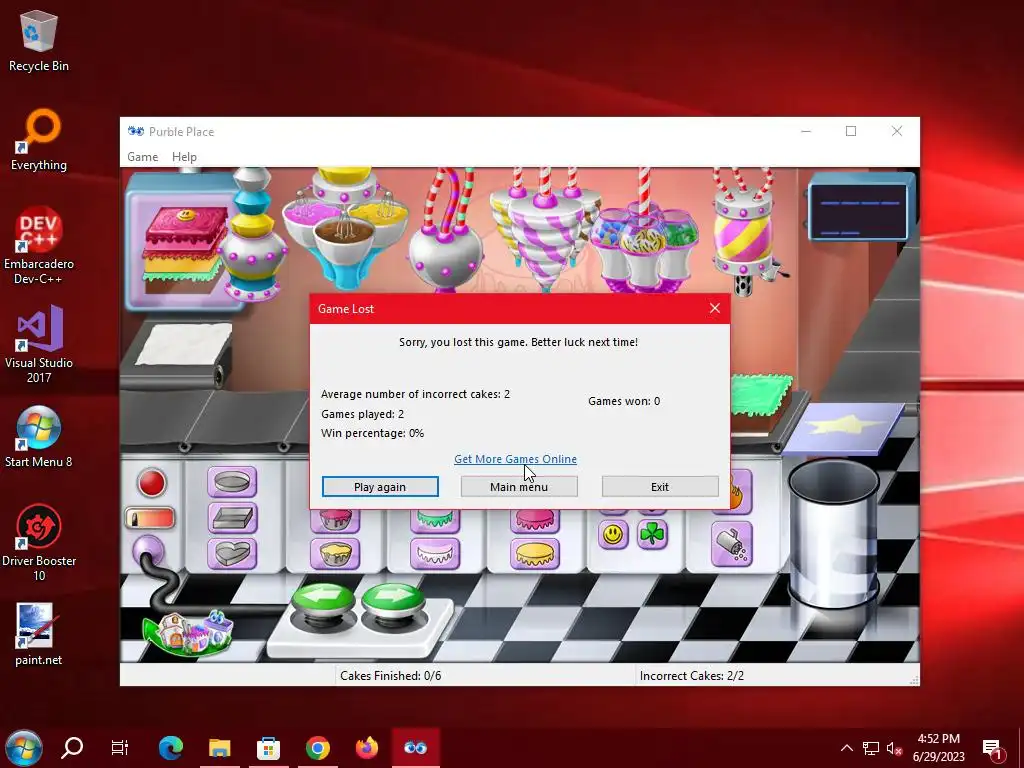Select the heart-shaped cake pan

point(232,553)
